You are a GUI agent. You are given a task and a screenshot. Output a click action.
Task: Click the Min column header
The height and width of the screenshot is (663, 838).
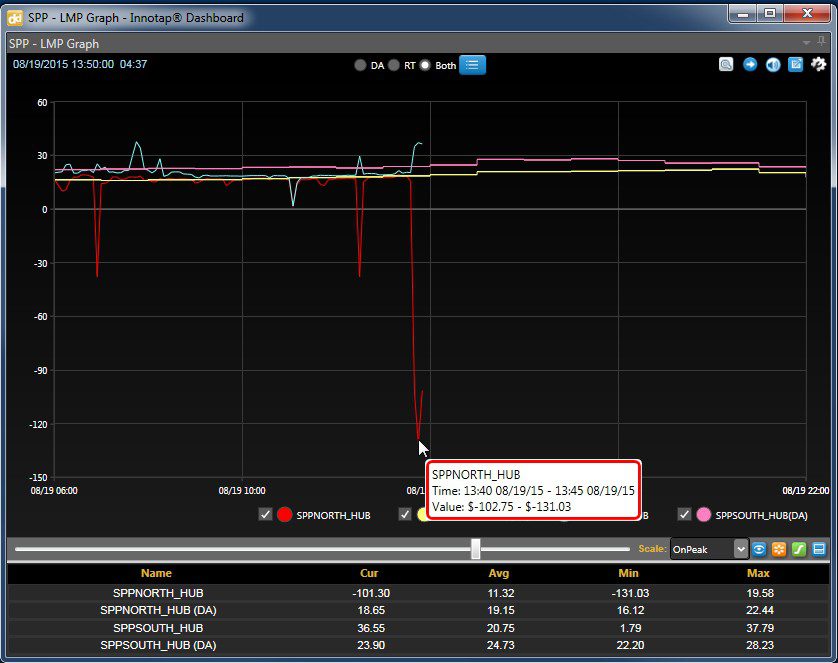pyautogui.click(x=628, y=573)
